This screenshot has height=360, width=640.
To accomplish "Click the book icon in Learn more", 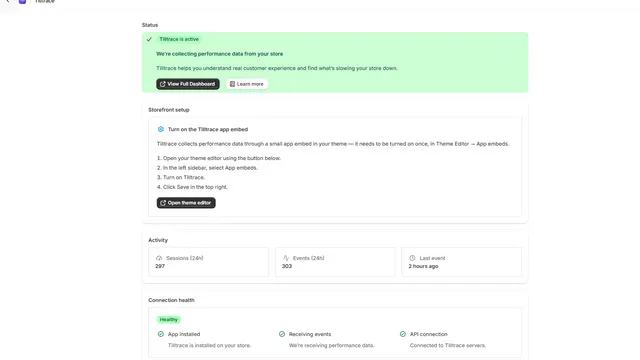I will tap(232, 84).
